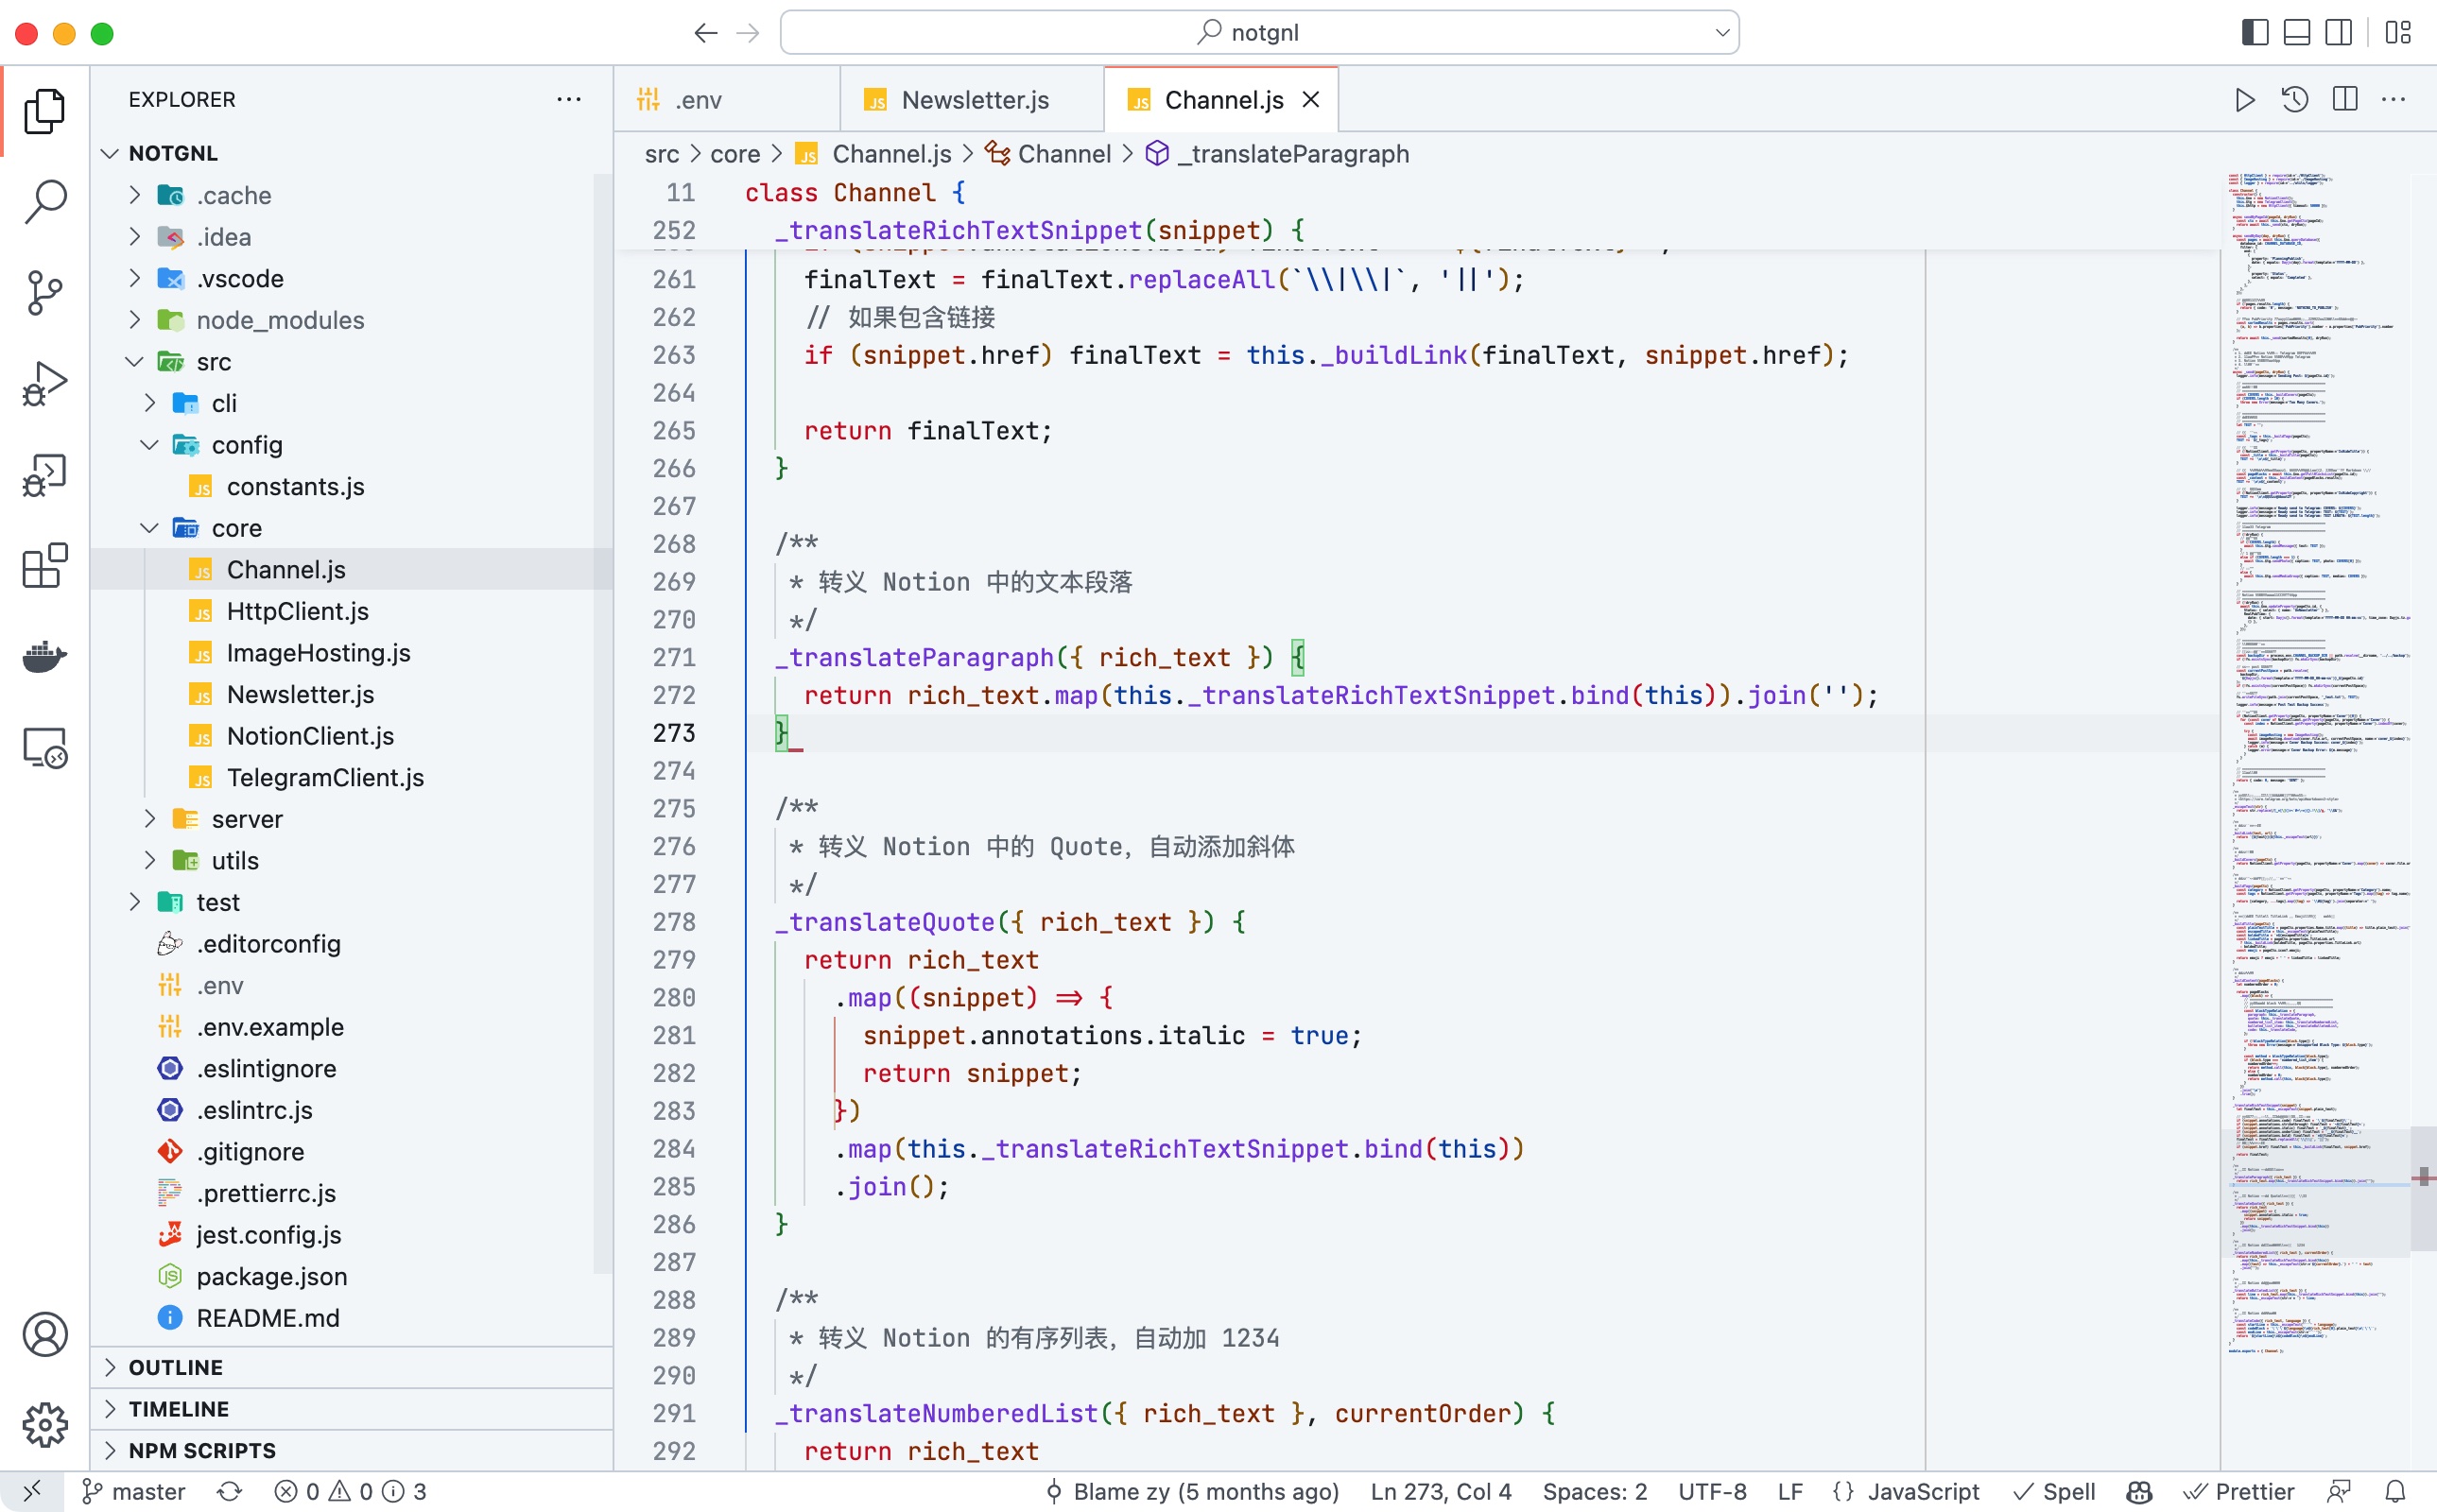Close the Channel.js tab
Image resolution: width=2437 pixels, height=1512 pixels.
point(1311,100)
